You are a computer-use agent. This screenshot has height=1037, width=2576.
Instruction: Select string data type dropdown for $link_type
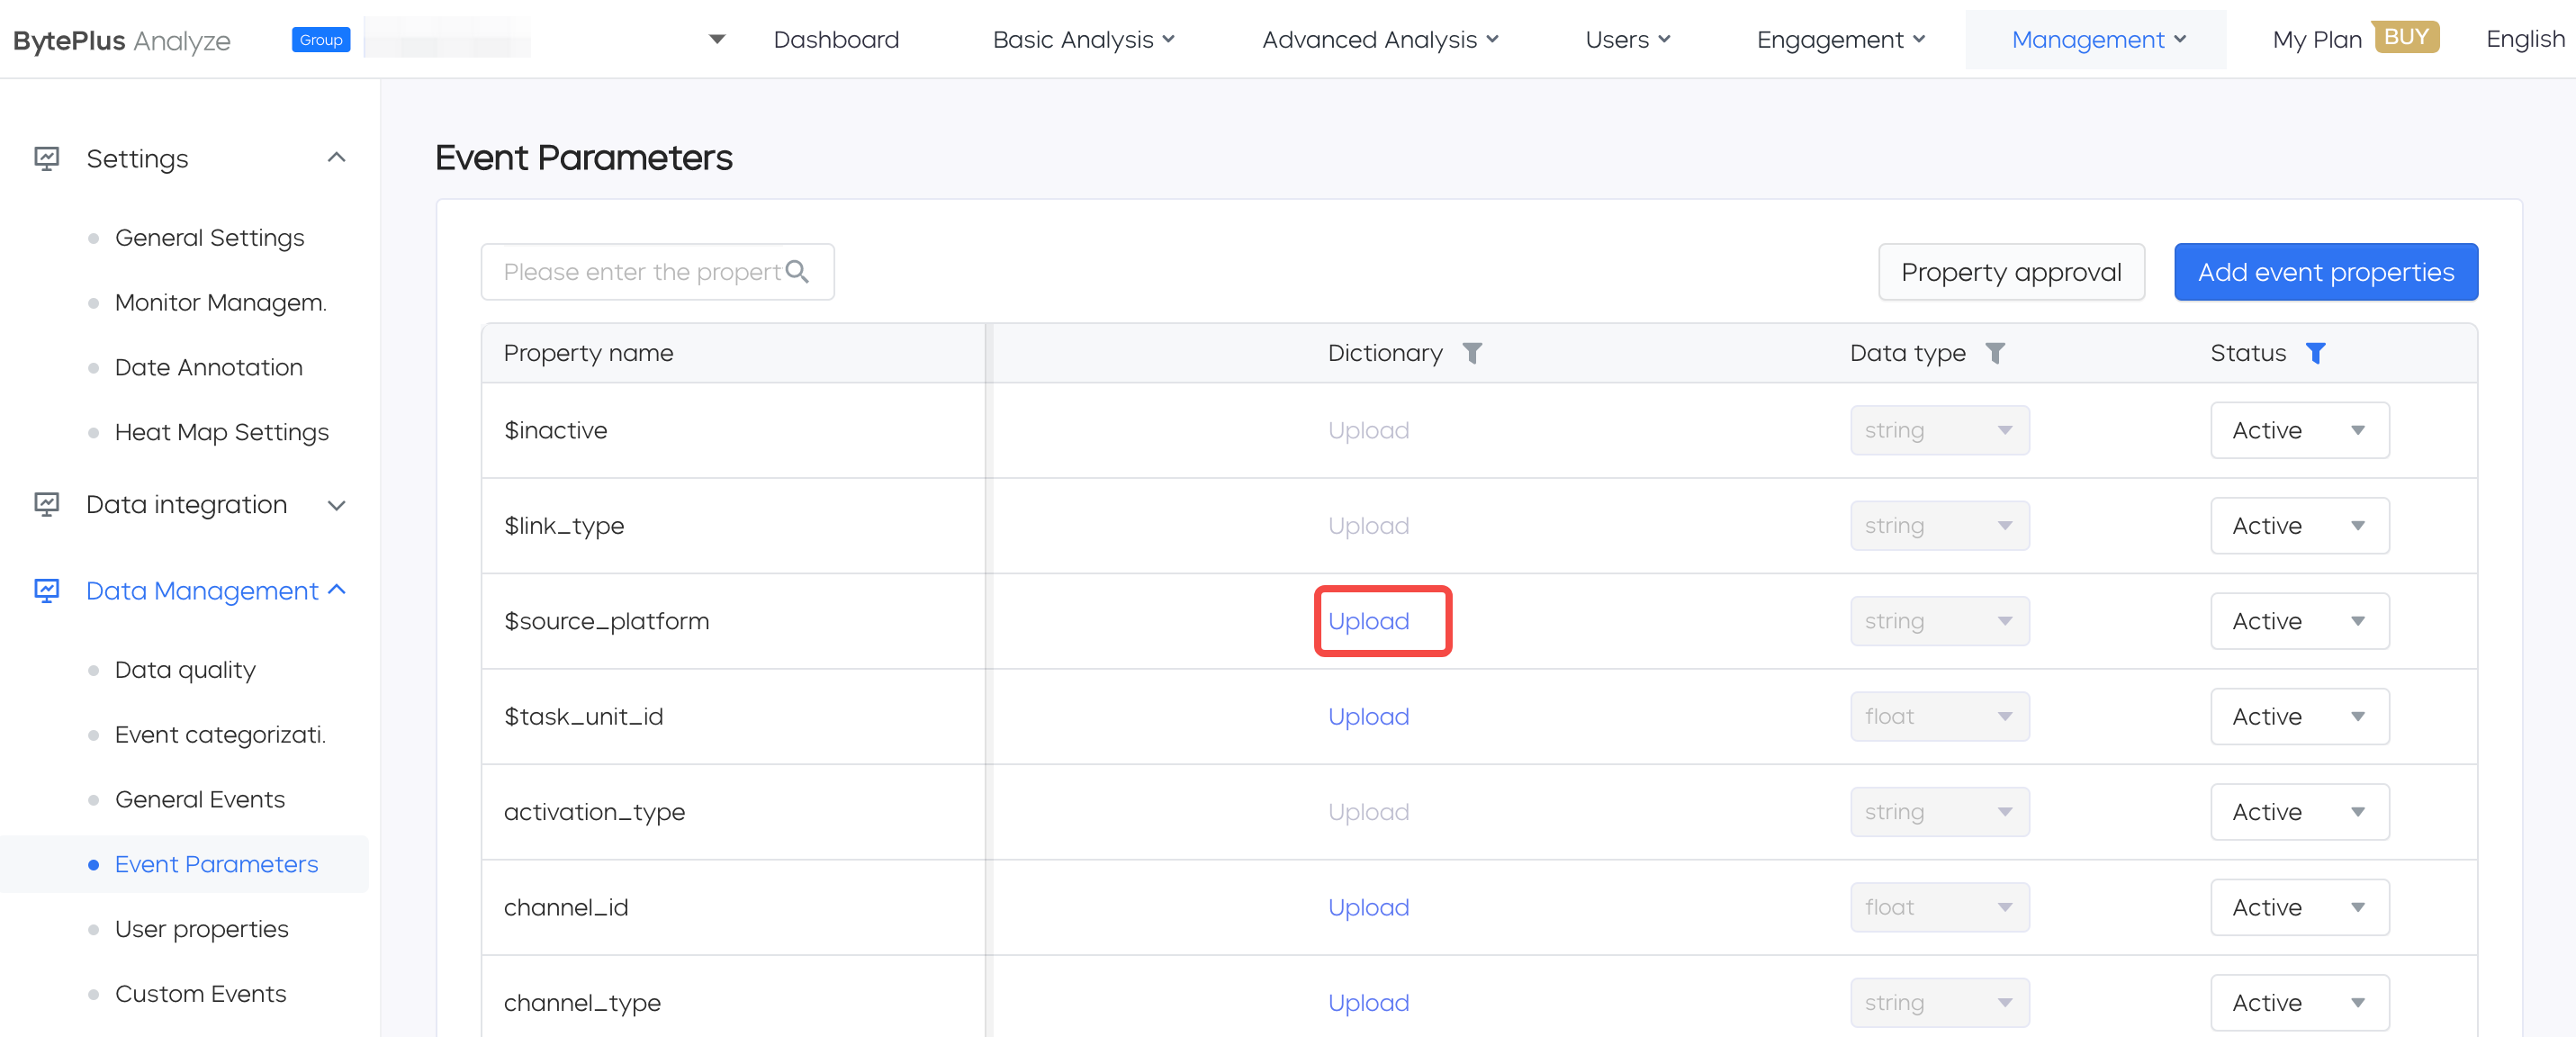(x=1937, y=524)
